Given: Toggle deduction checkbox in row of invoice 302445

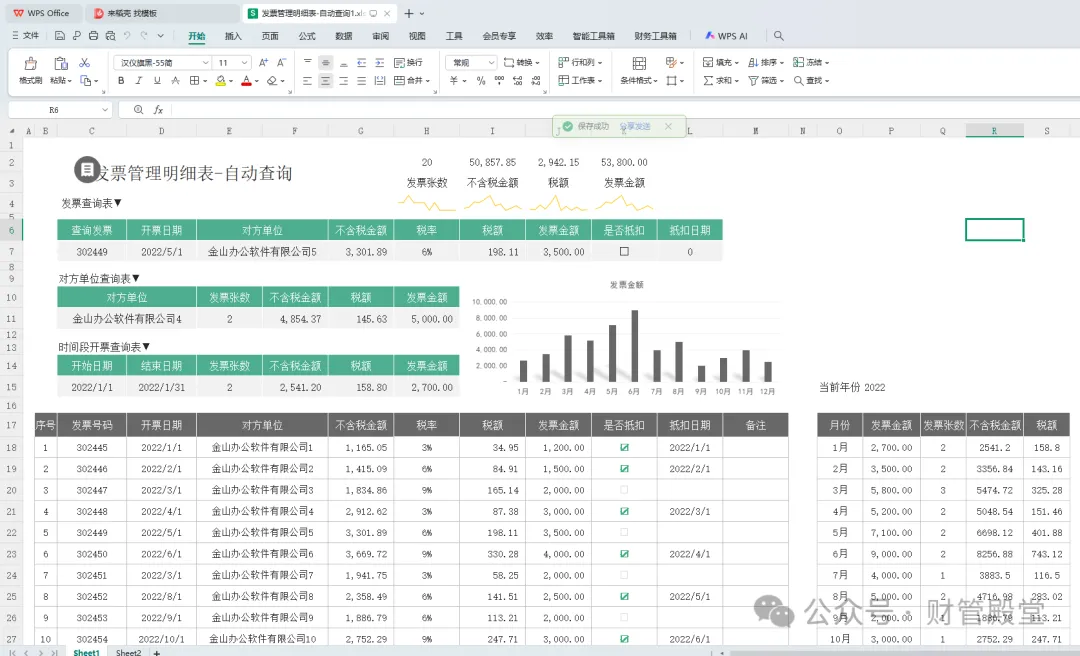Looking at the screenshot, I should pos(624,447).
